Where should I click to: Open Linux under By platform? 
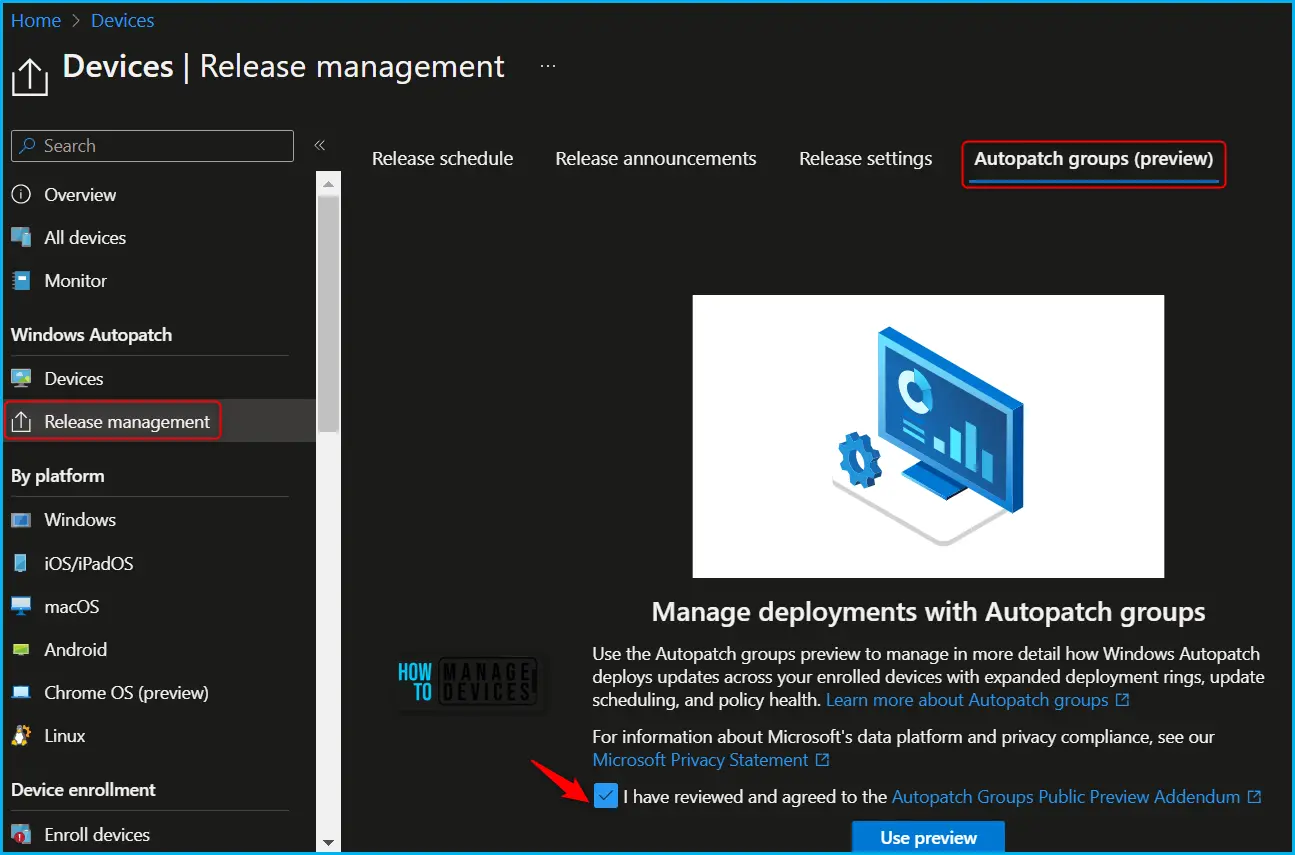[x=65, y=736]
